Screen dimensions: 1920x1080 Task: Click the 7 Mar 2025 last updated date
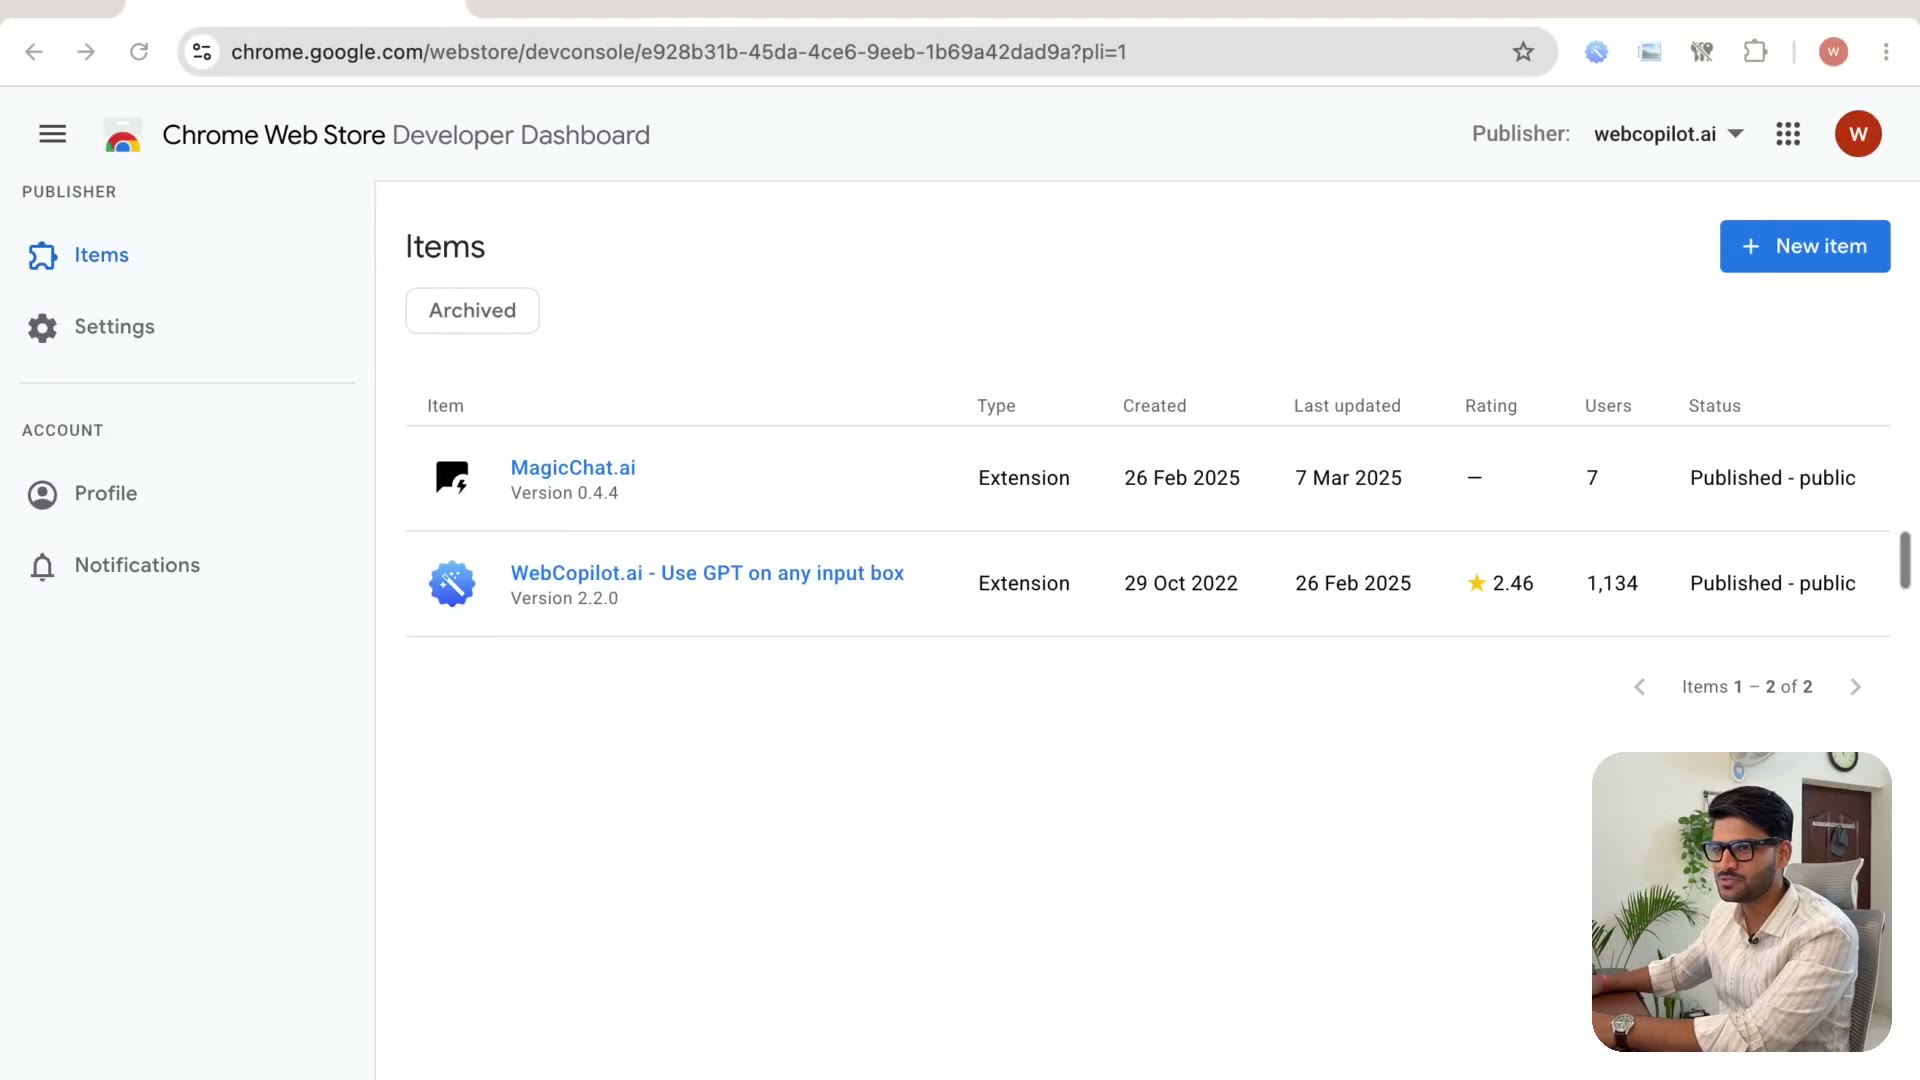tap(1348, 479)
